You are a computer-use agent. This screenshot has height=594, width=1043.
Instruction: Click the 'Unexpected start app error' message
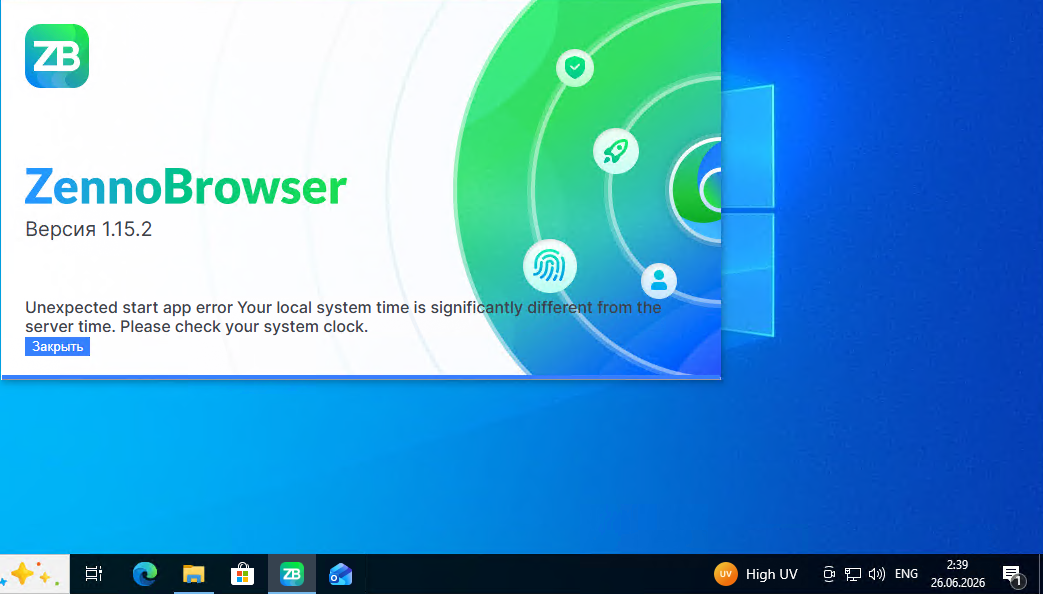point(343,317)
